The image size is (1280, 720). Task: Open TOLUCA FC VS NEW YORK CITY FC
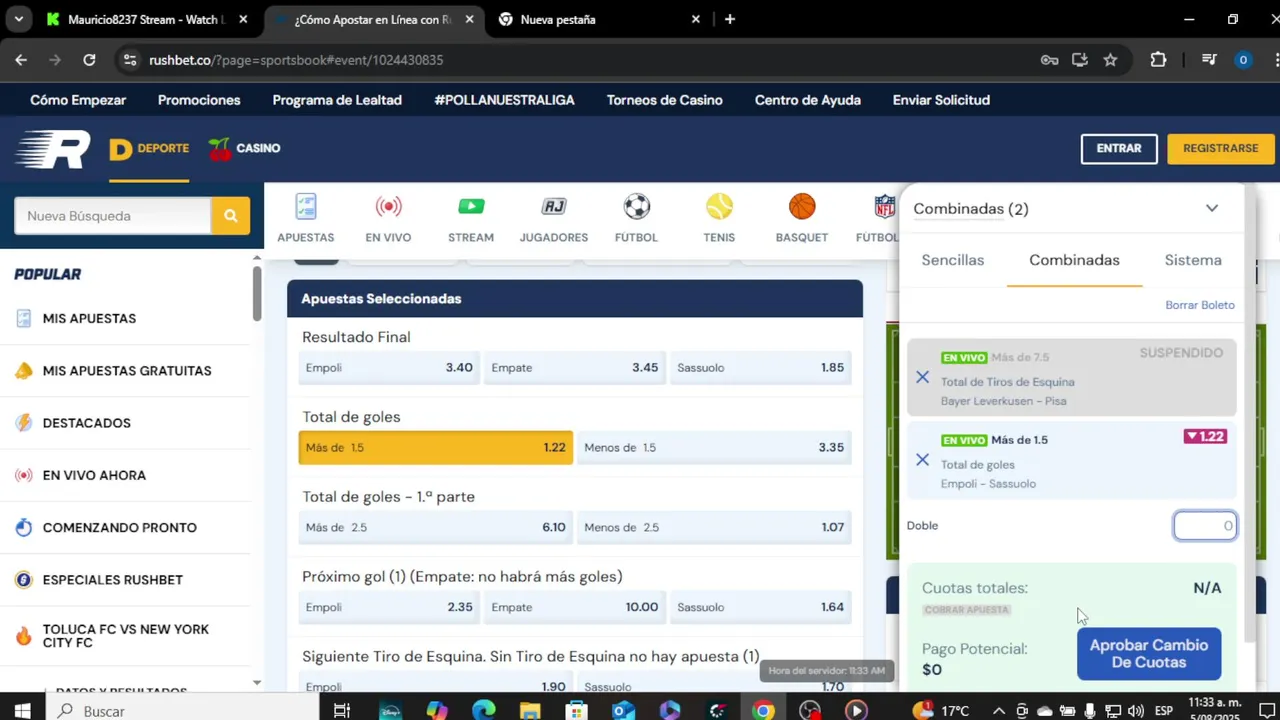click(126, 636)
